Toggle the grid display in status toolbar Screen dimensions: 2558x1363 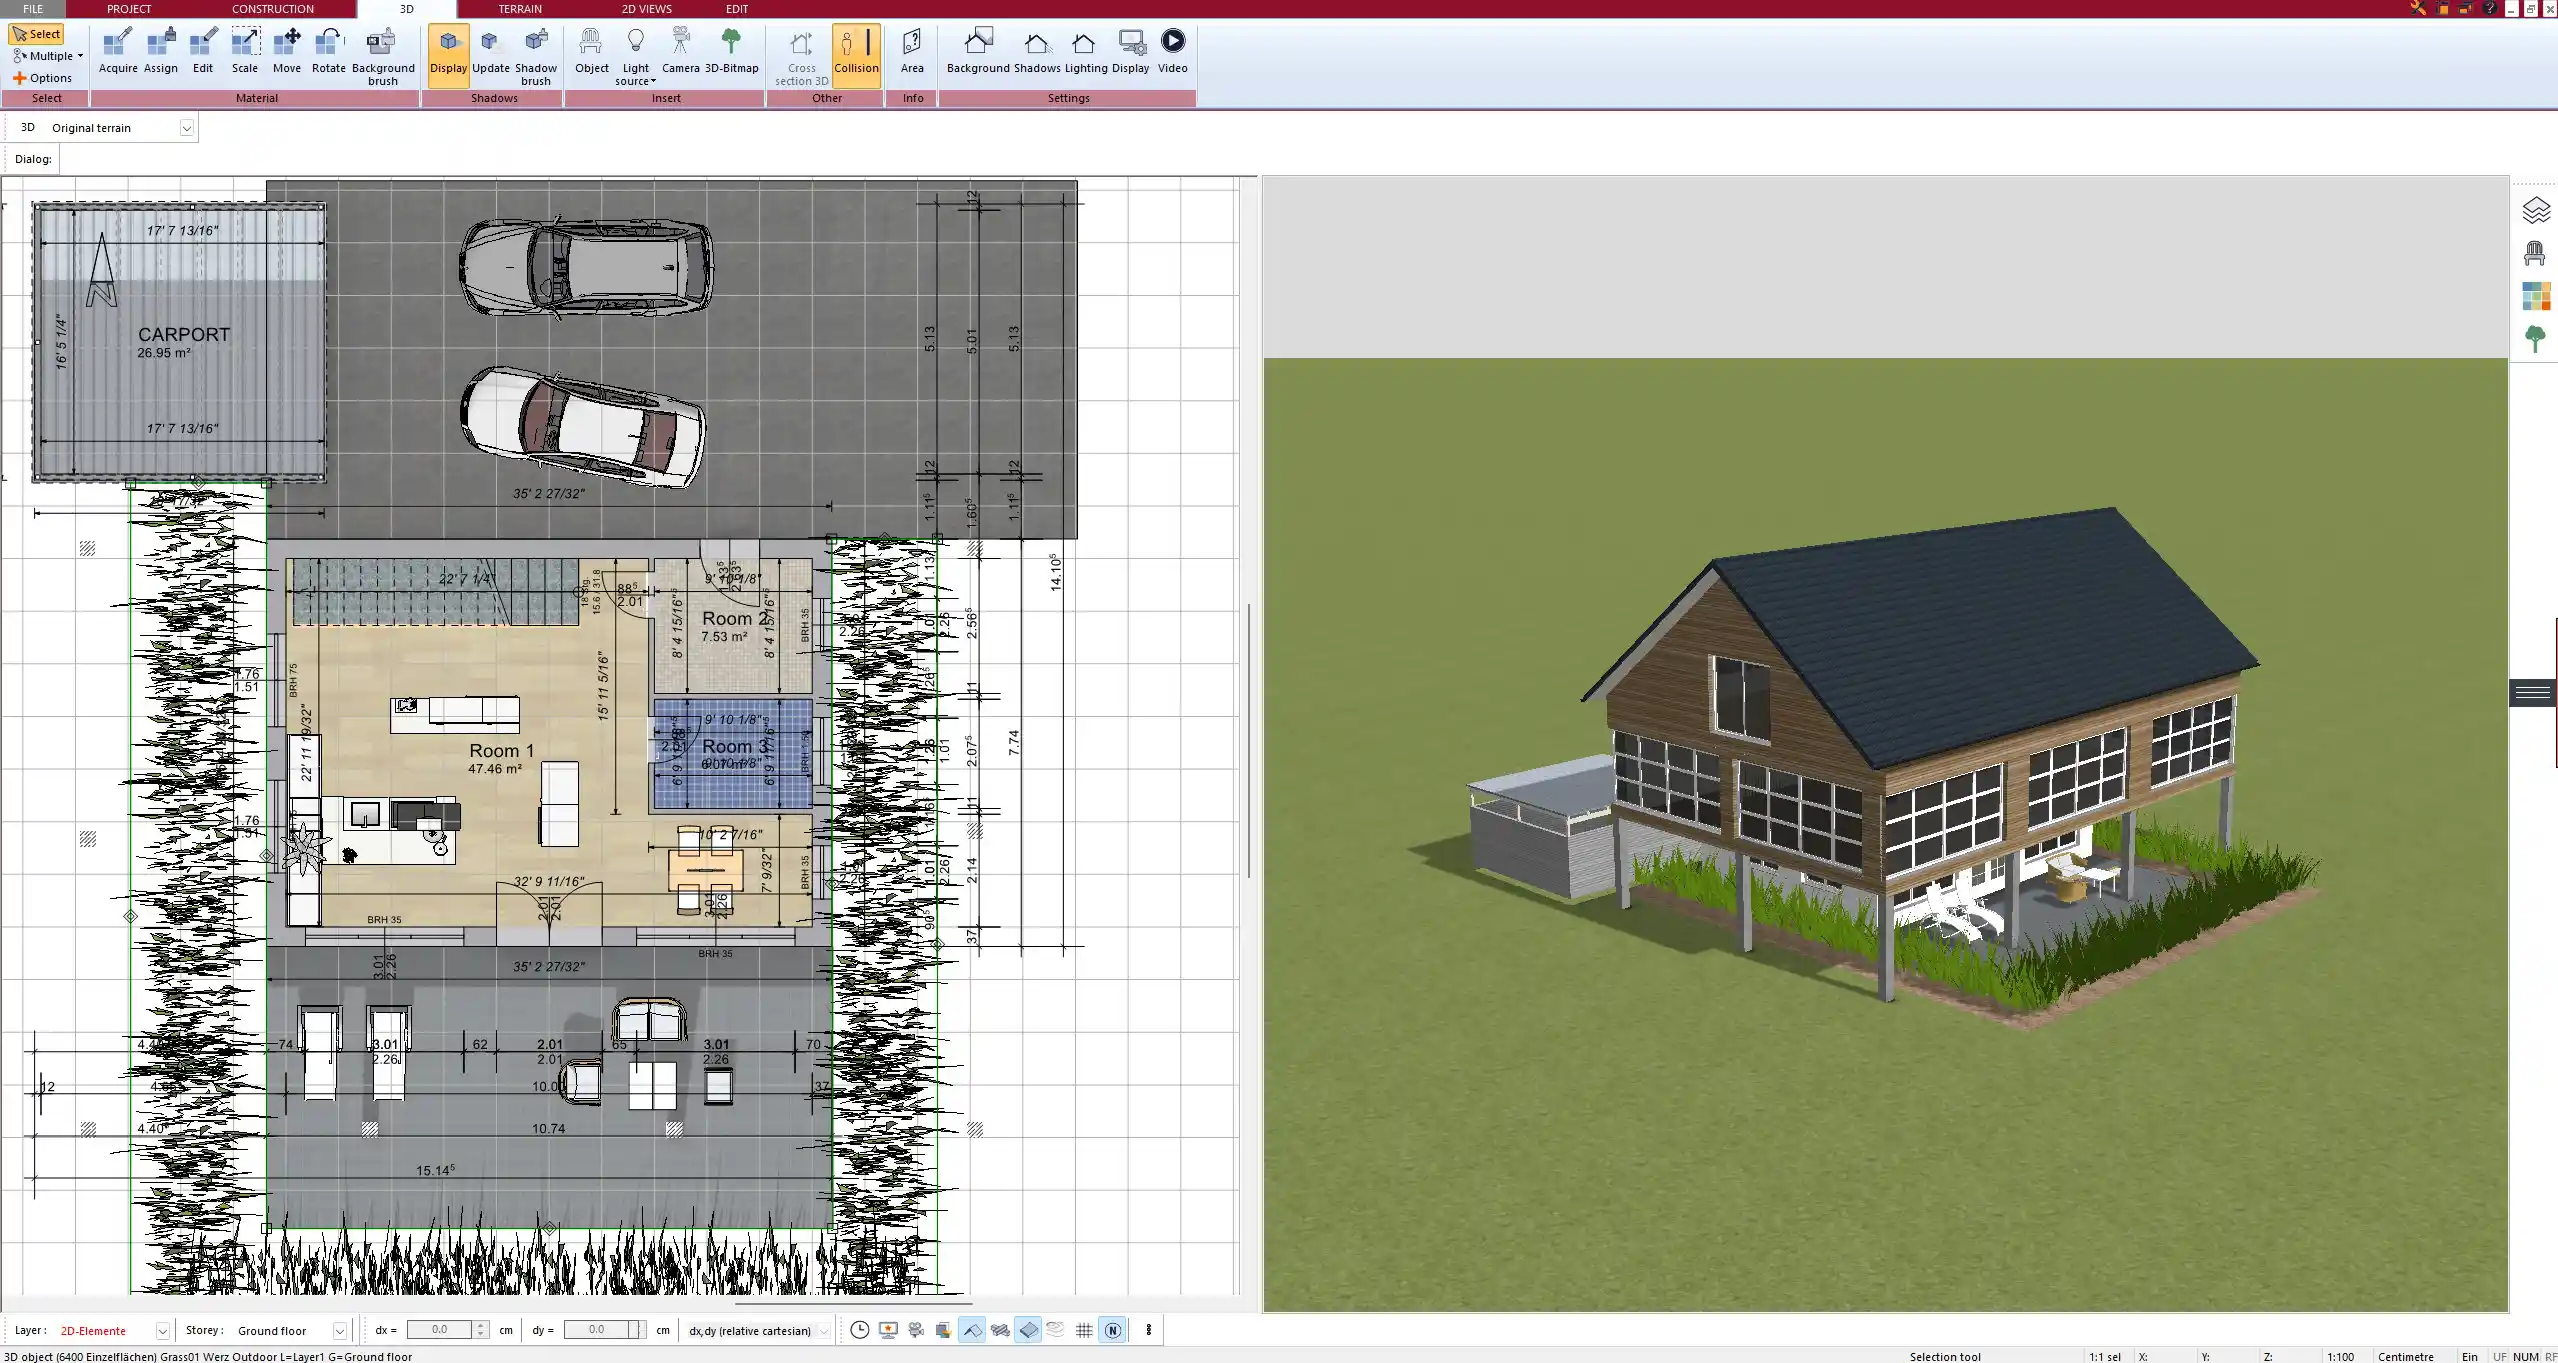[x=1084, y=1330]
